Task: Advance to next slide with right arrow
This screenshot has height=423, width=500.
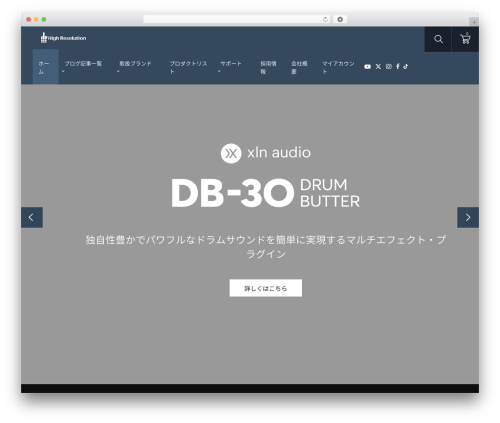Action: pos(468,217)
